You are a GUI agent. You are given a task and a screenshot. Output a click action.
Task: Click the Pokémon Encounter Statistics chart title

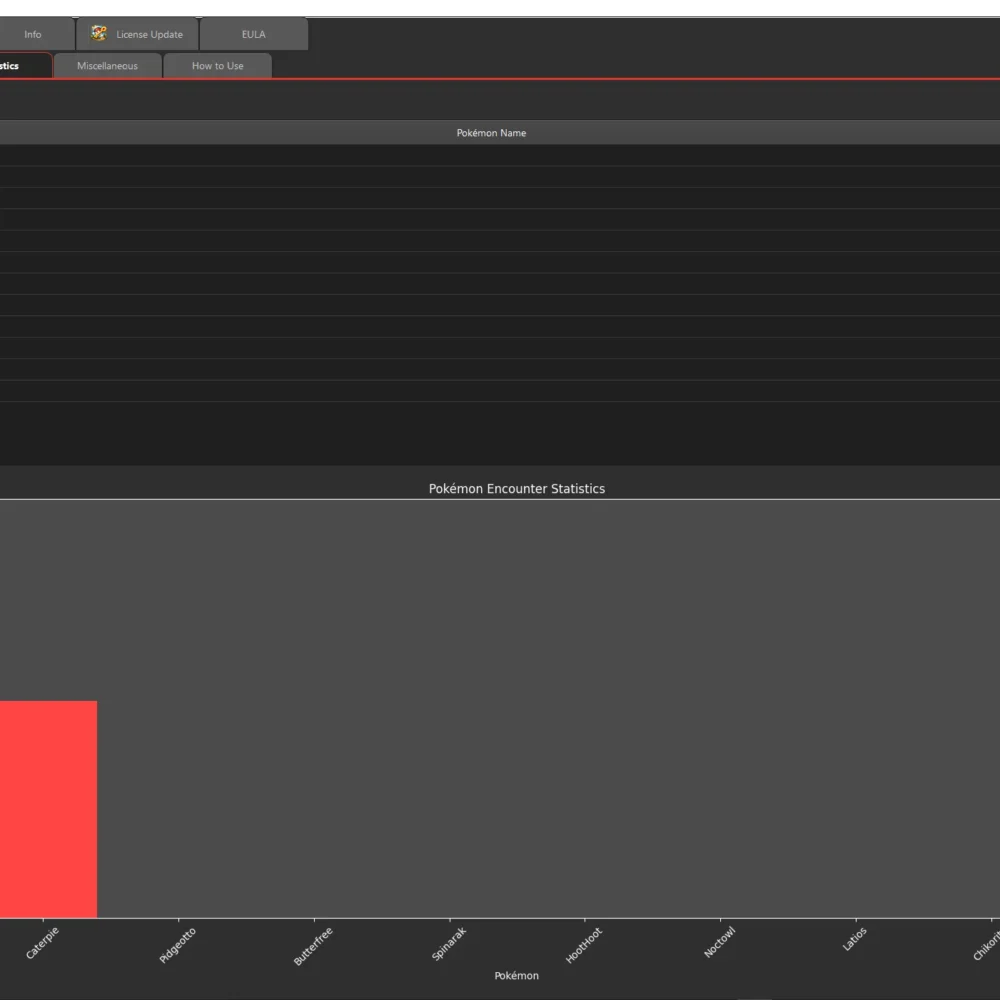(517, 489)
